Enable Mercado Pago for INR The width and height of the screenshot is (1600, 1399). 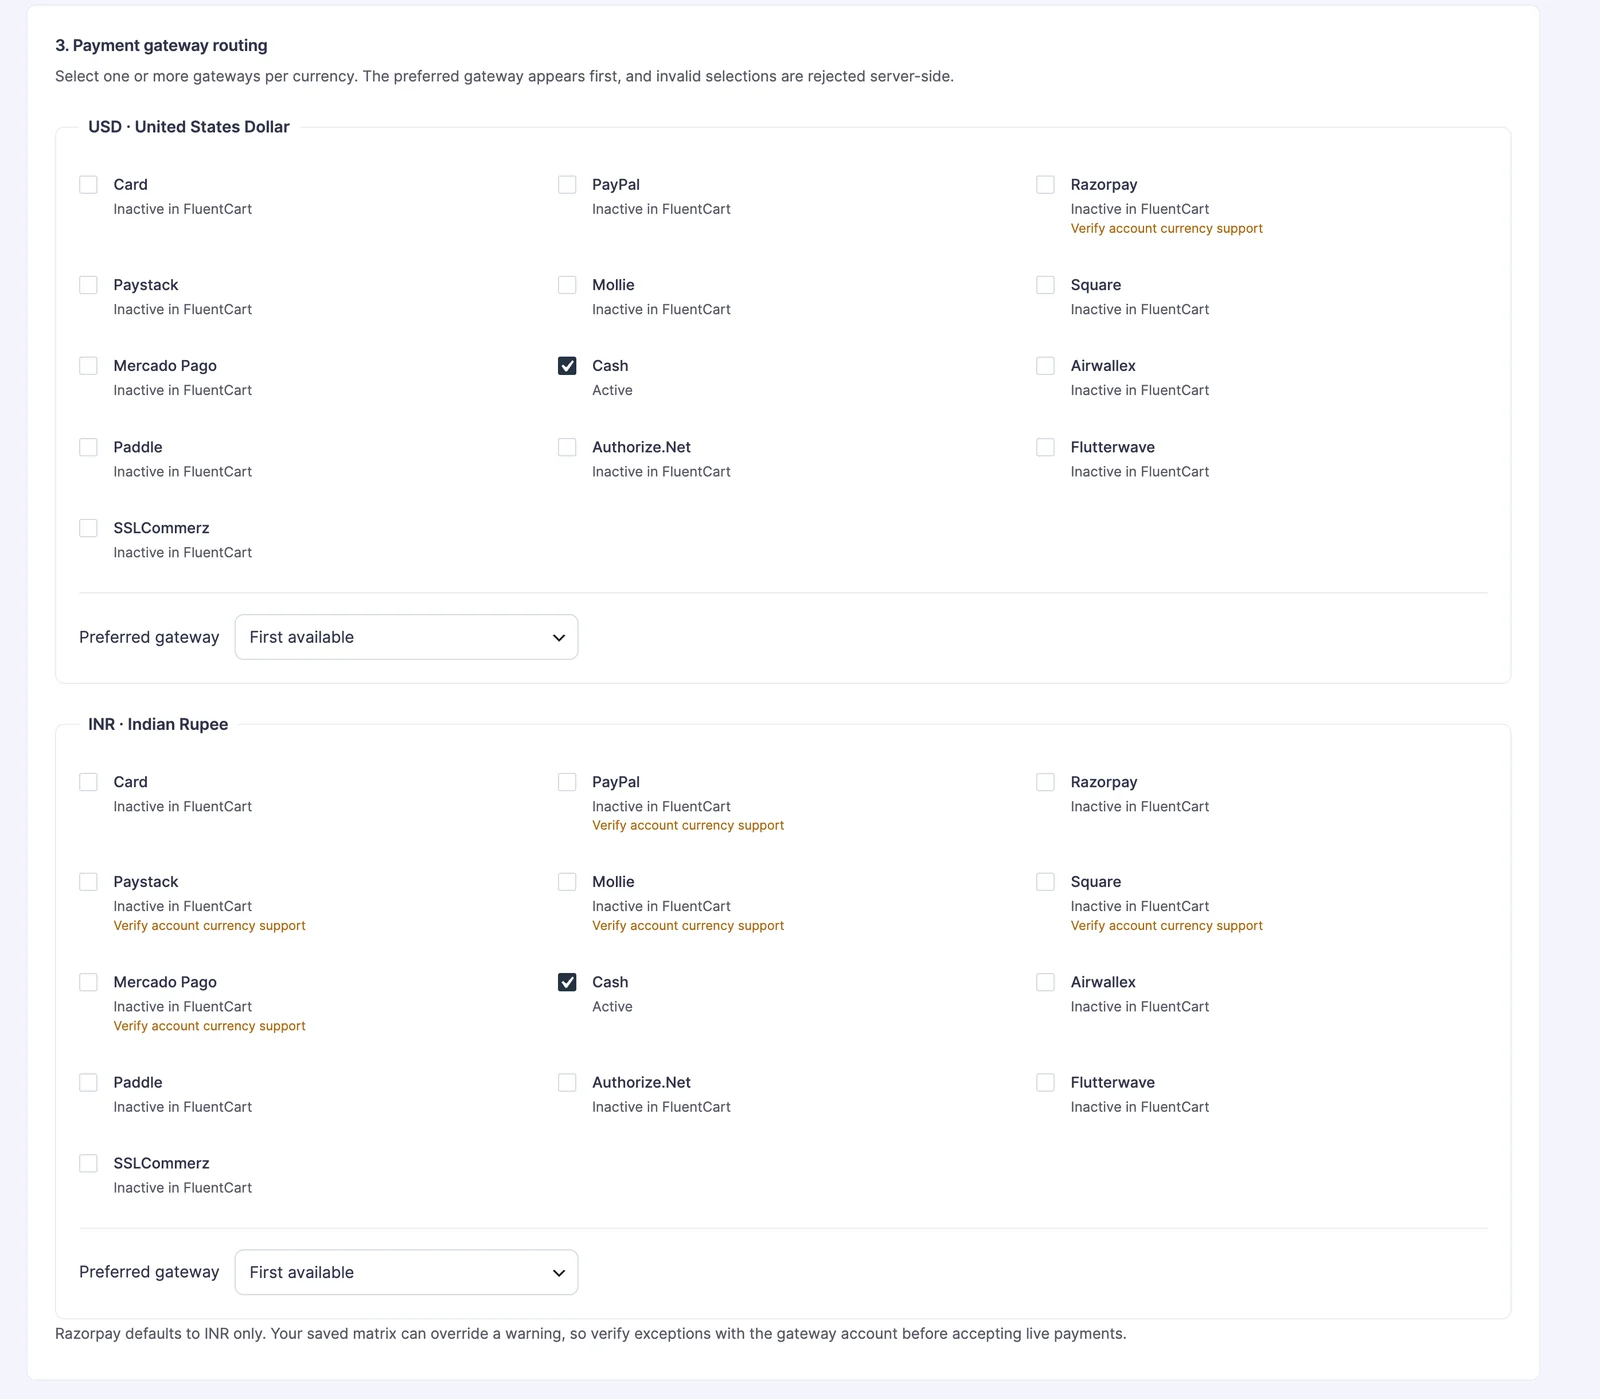click(x=88, y=982)
